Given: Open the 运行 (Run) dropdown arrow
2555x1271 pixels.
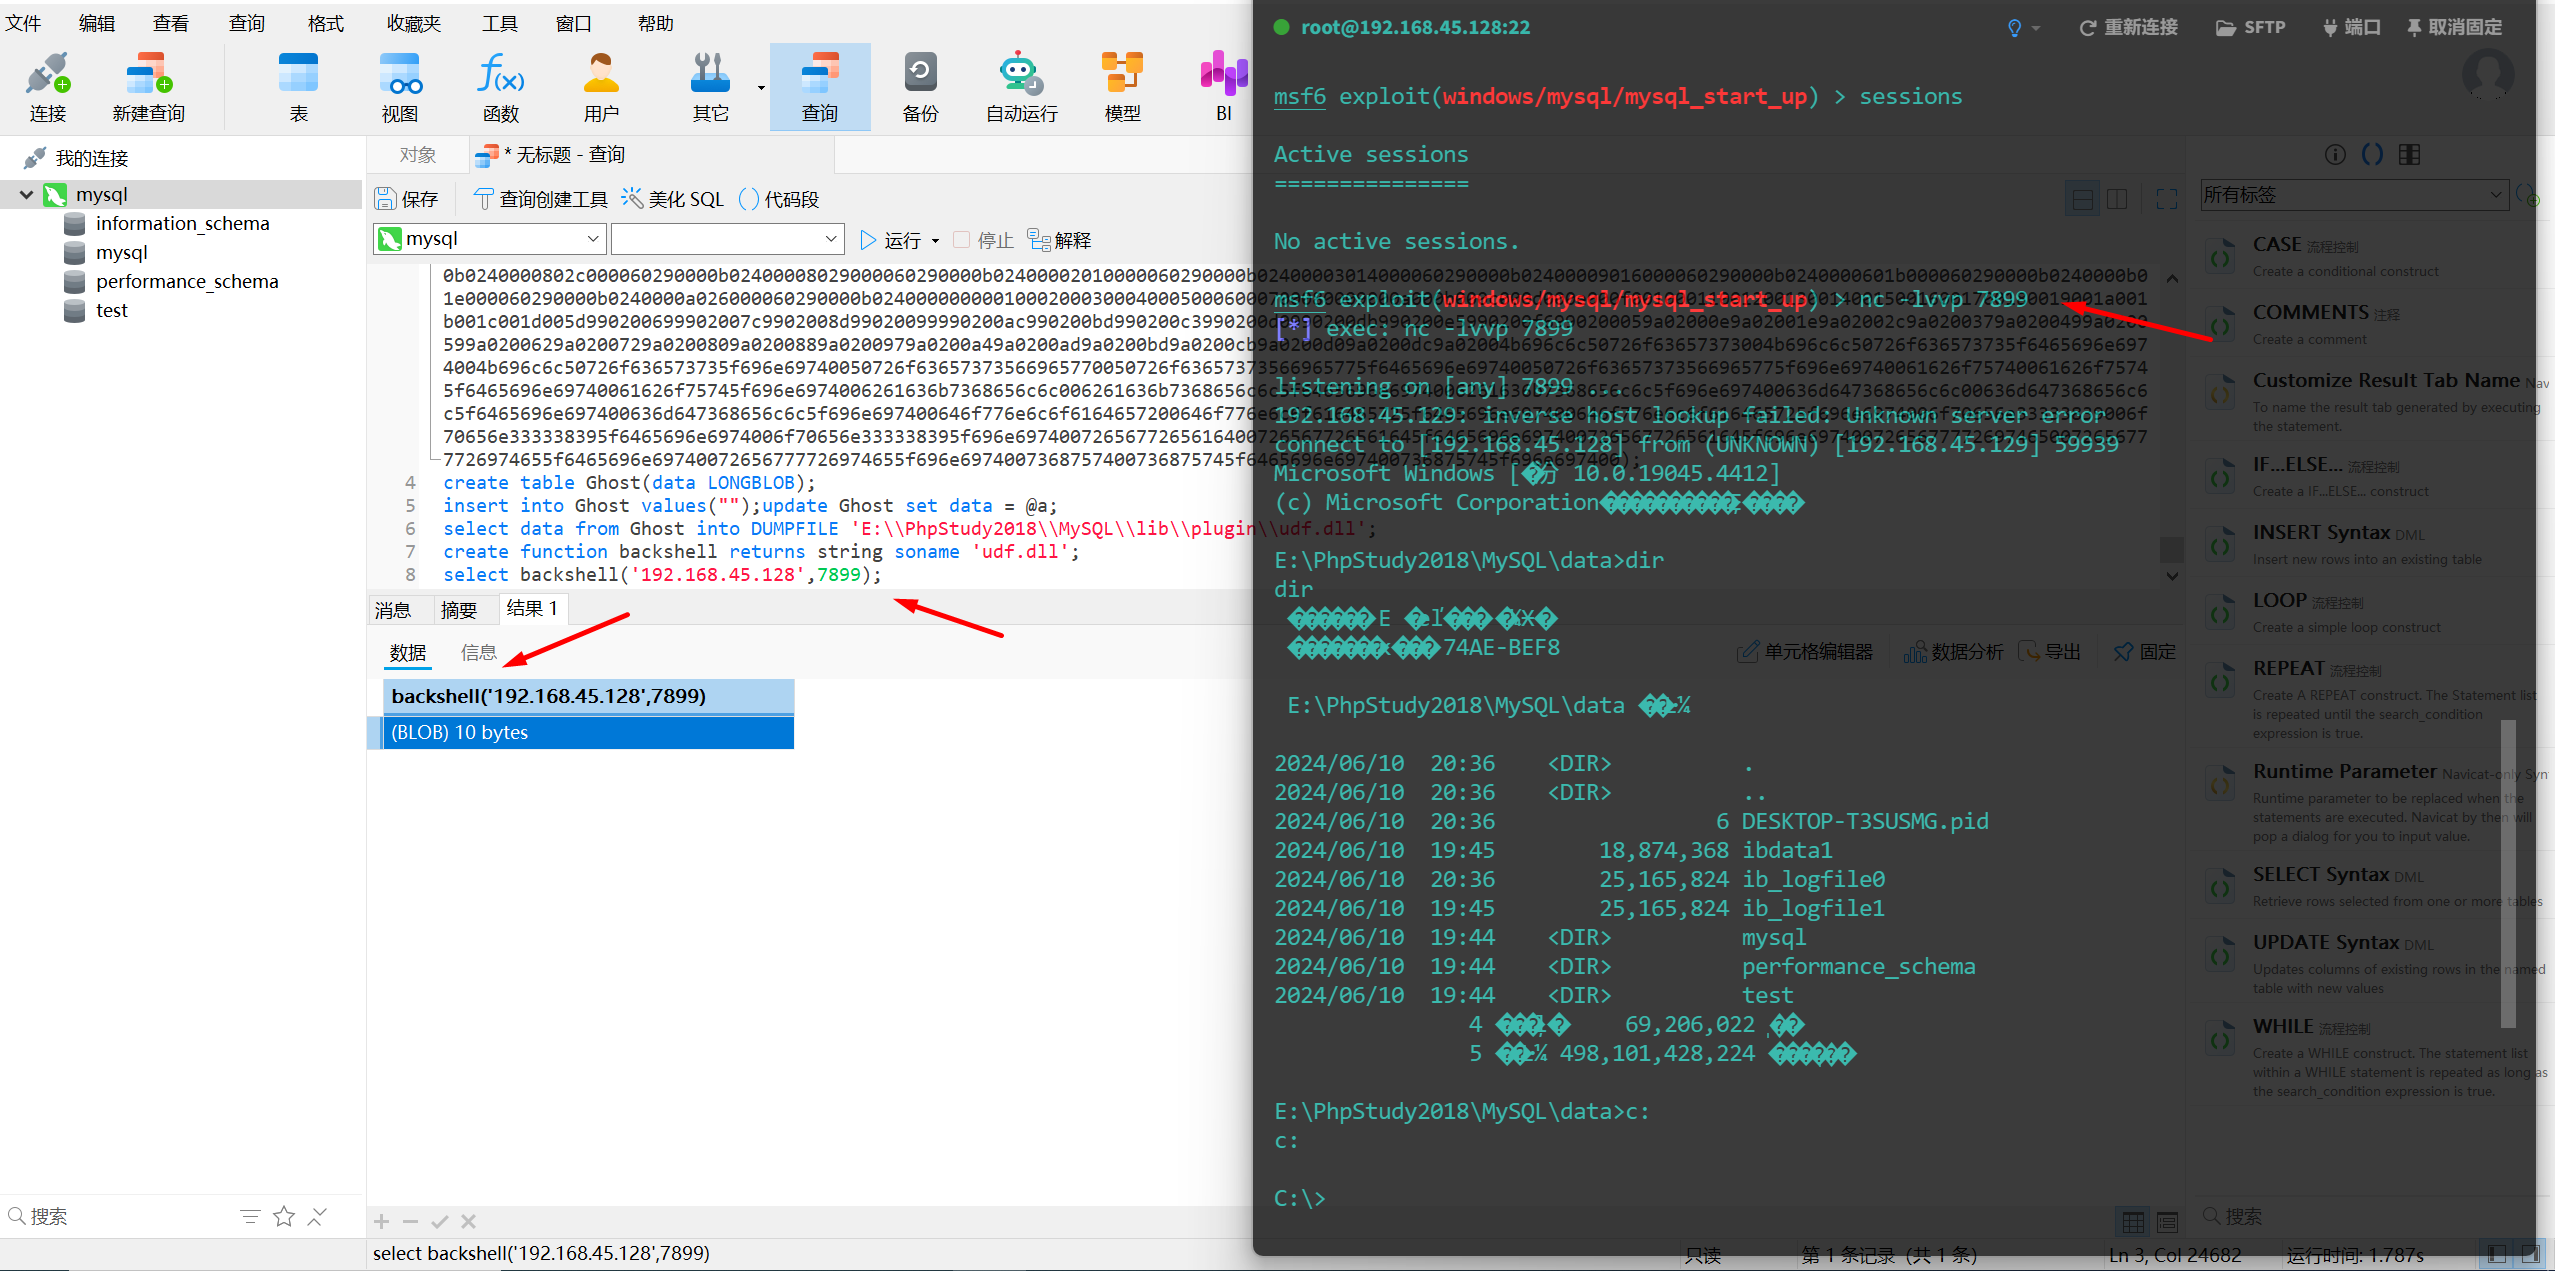Looking at the screenshot, I should pyautogui.click(x=936, y=241).
